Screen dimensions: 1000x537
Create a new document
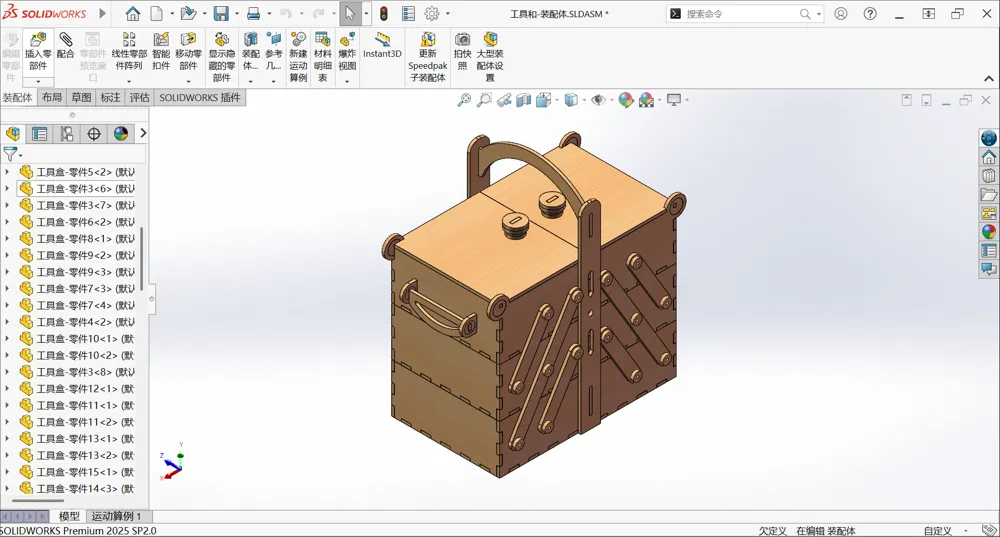pyautogui.click(x=156, y=13)
